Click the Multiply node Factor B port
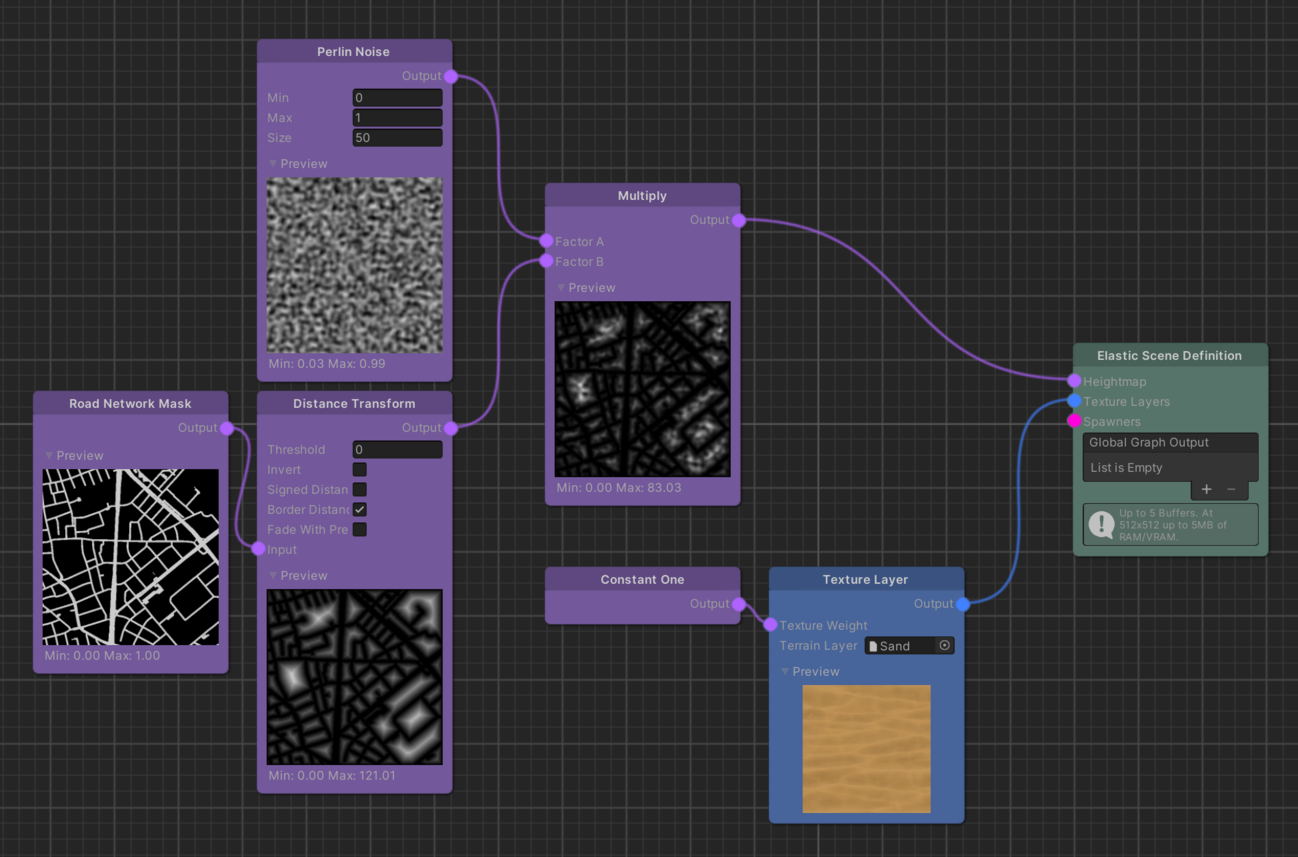The image size is (1298, 857). coord(546,261)
